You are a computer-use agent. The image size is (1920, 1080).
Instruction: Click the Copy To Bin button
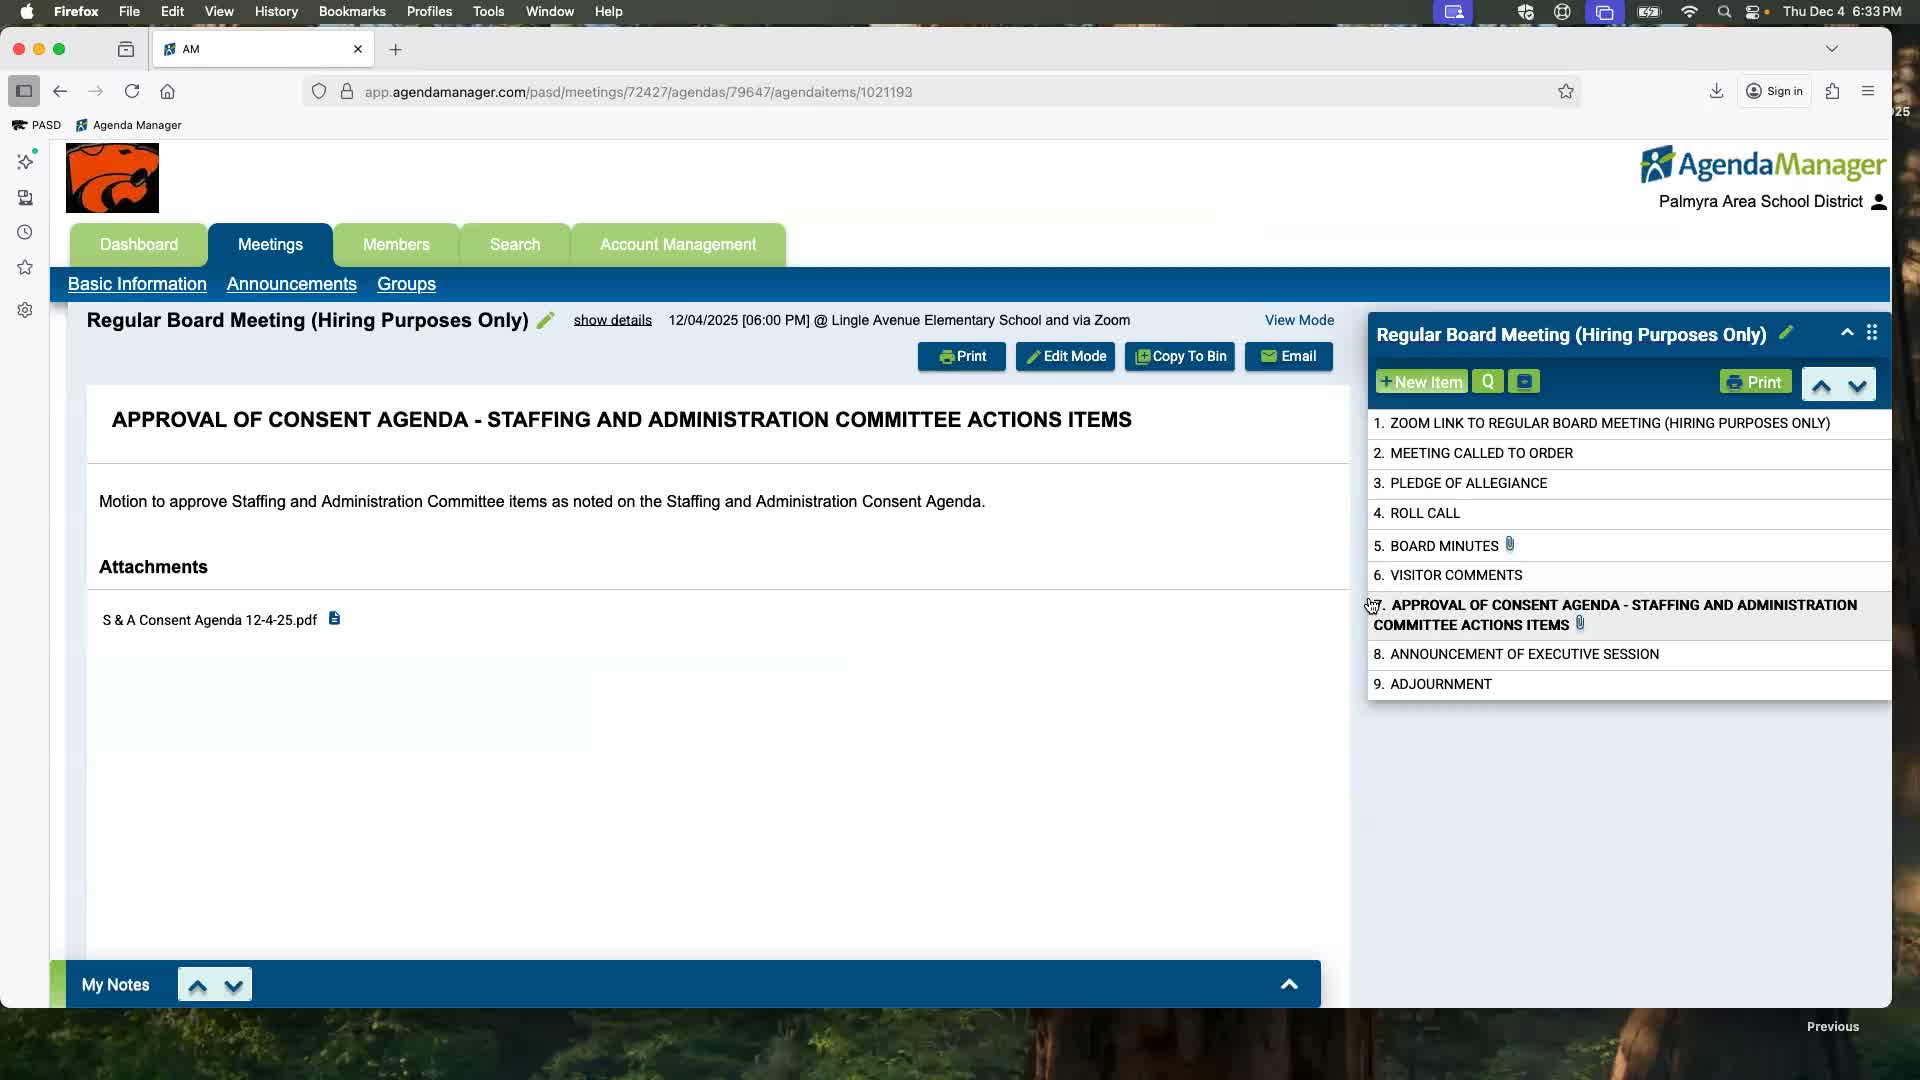[1180, 356]
